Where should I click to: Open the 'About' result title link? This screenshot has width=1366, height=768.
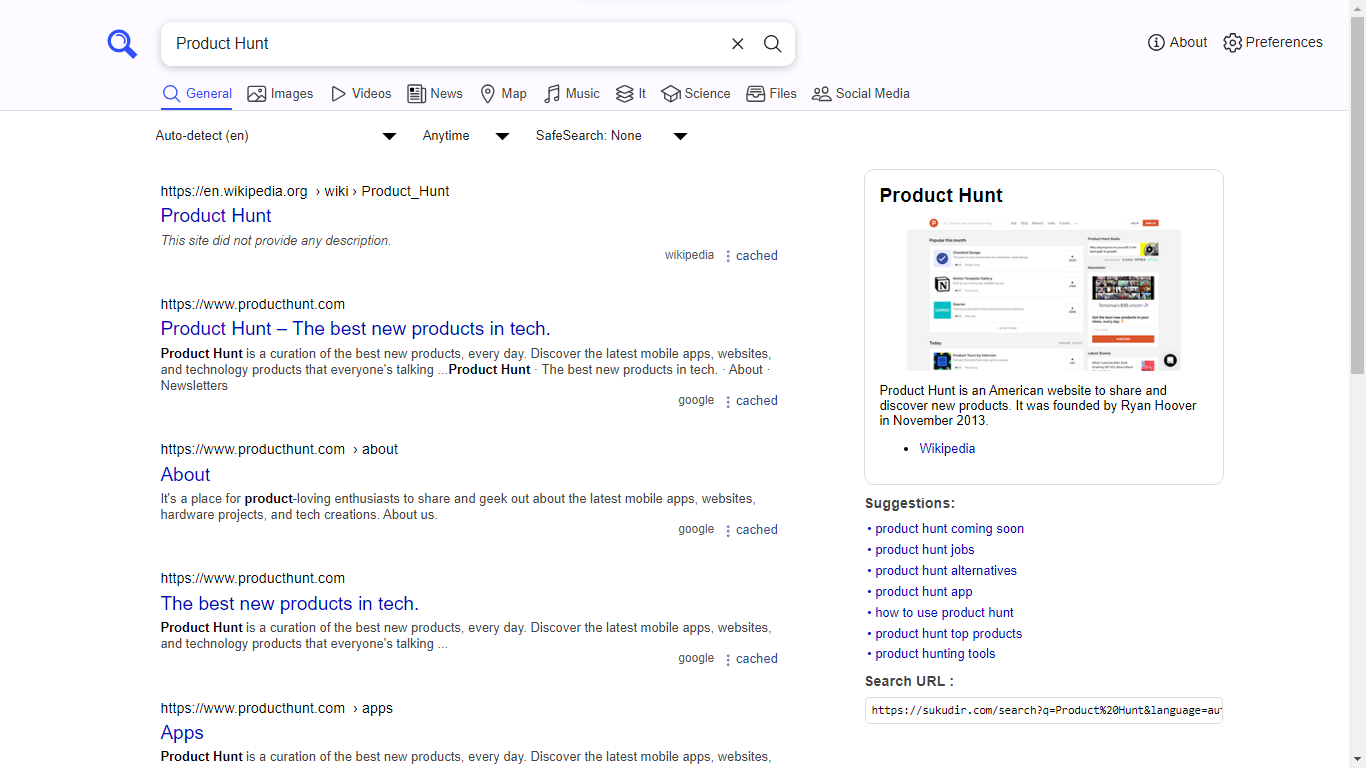185,474
